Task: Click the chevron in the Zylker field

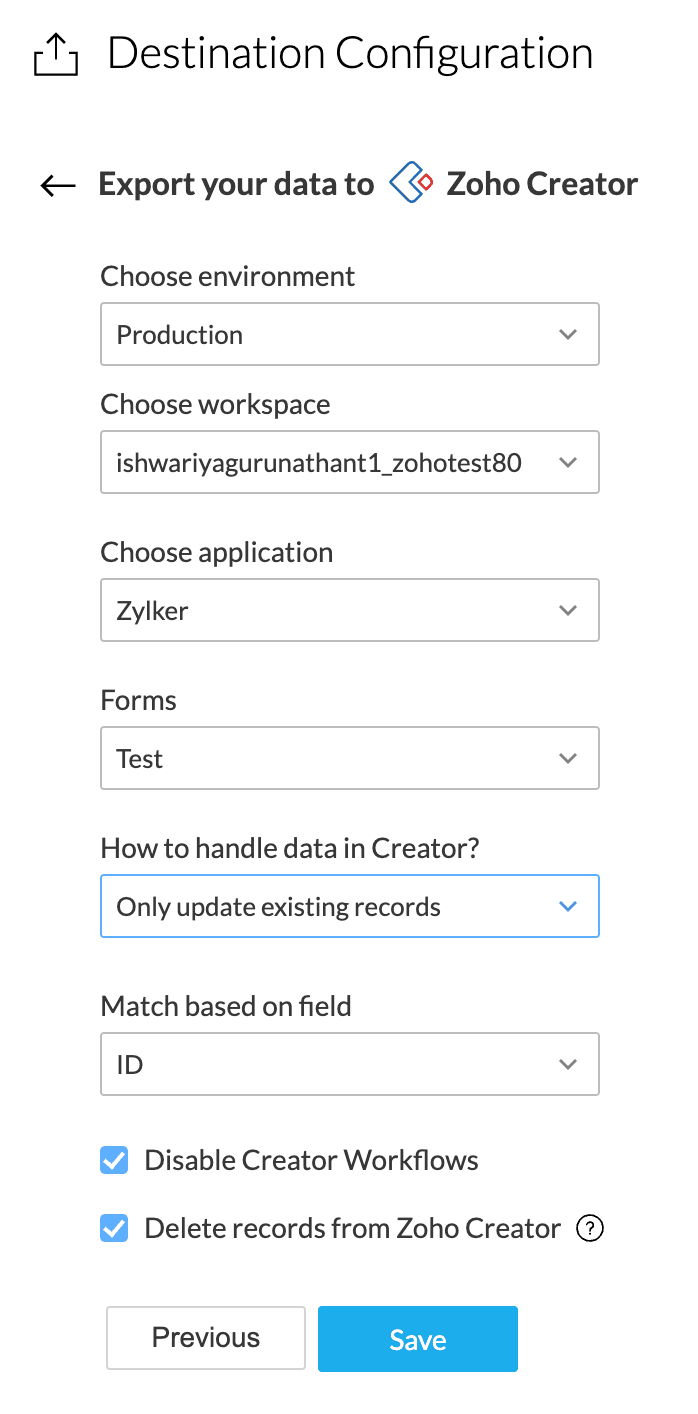Action: [568, 610]
